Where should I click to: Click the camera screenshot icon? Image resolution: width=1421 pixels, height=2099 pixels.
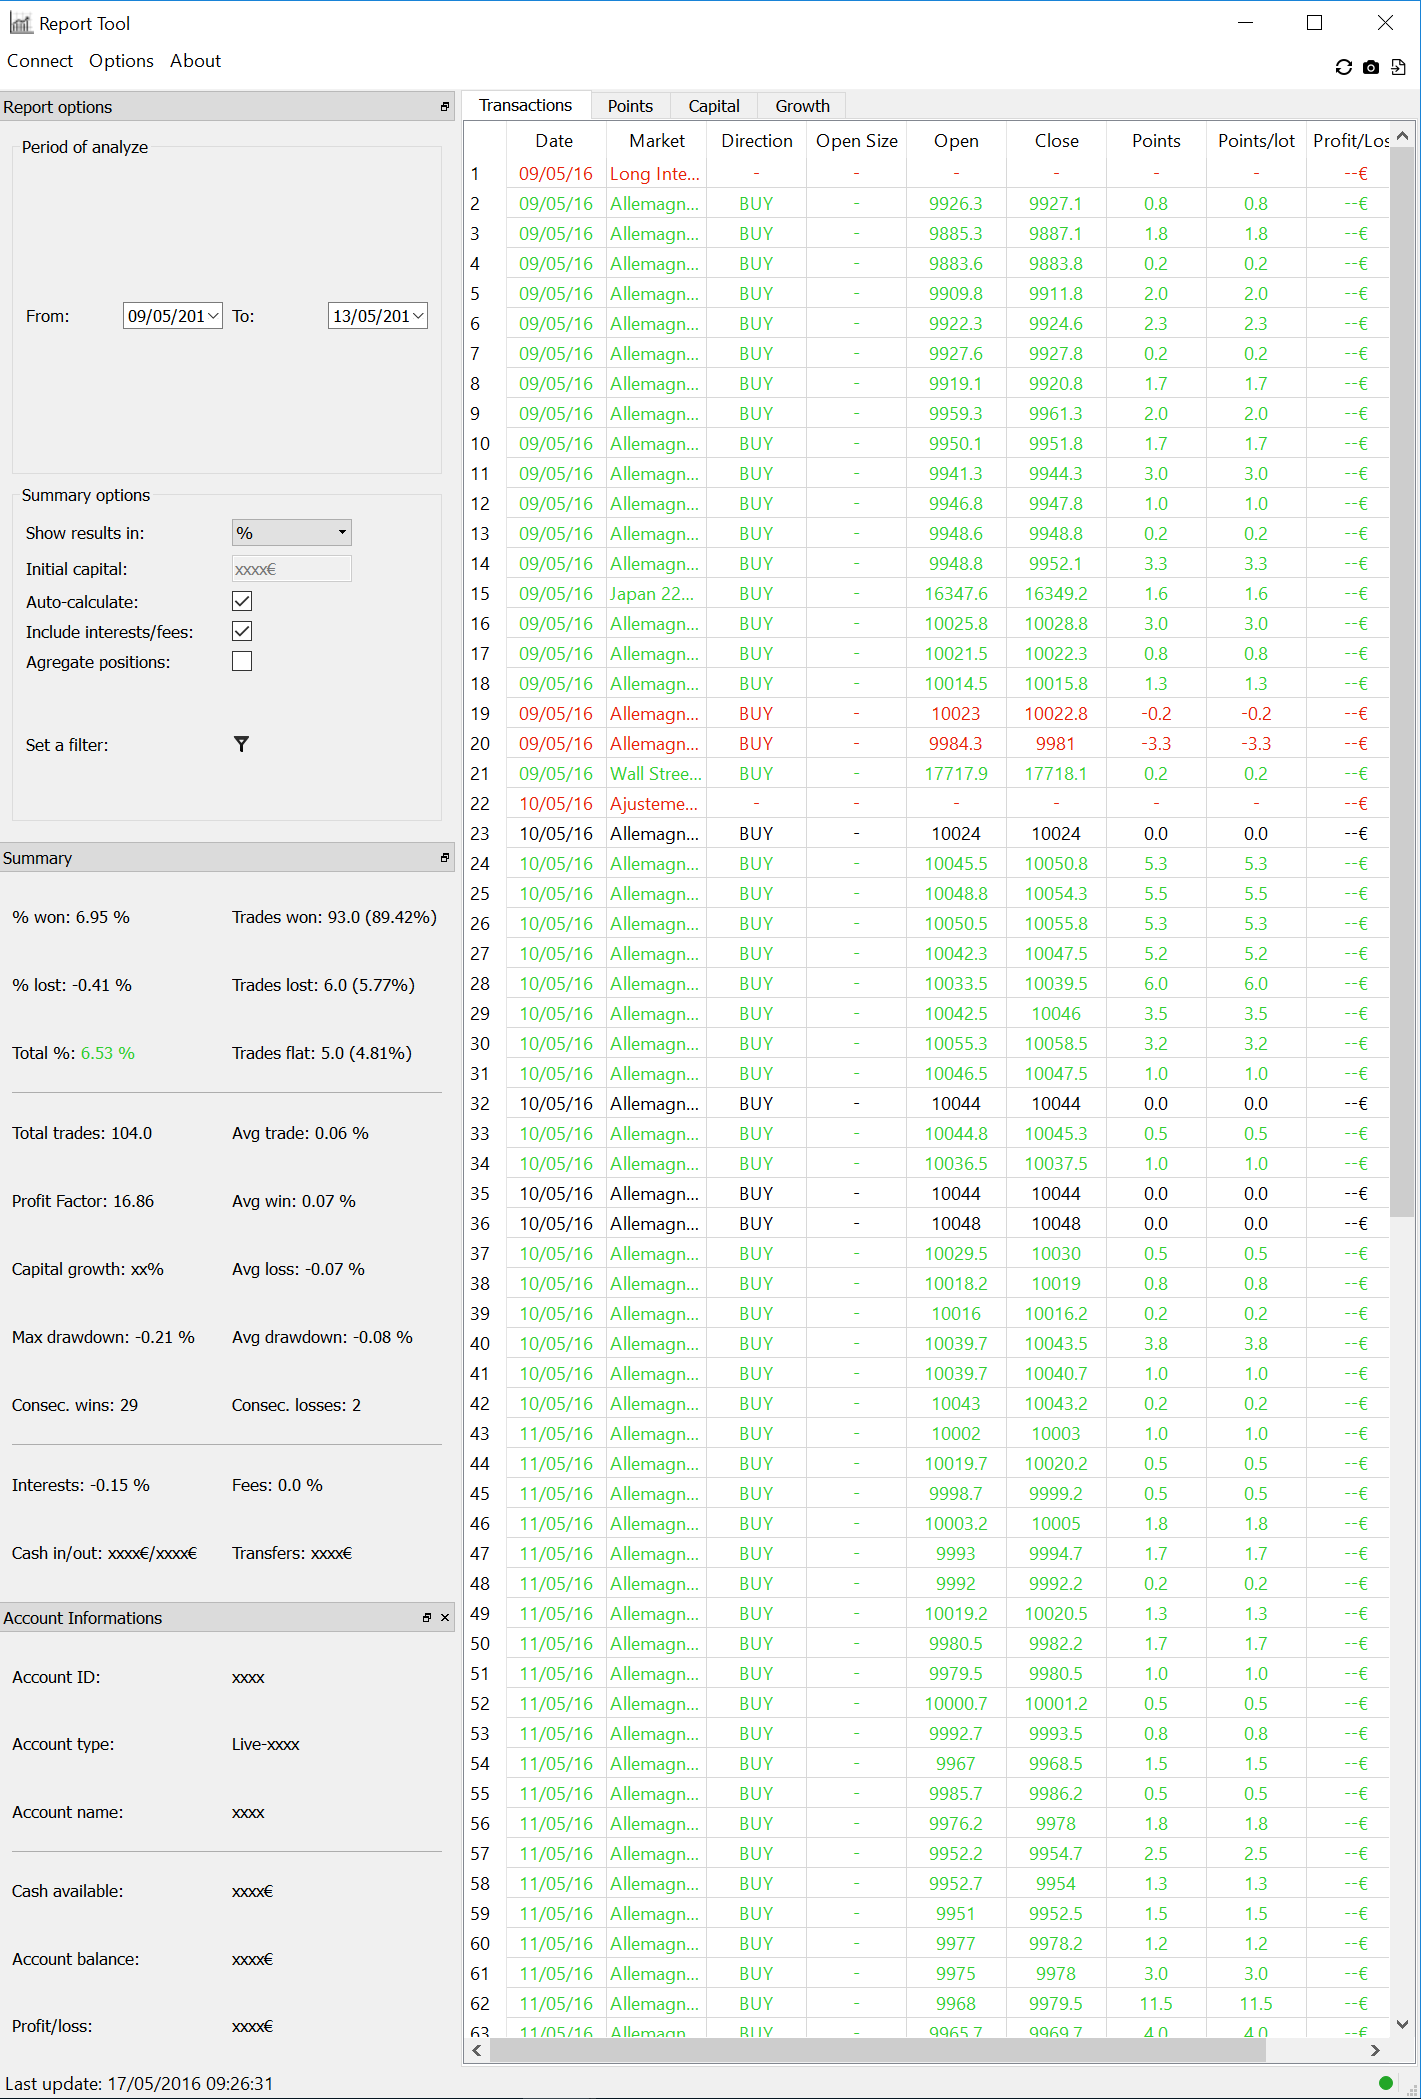tap(1371, 67)
